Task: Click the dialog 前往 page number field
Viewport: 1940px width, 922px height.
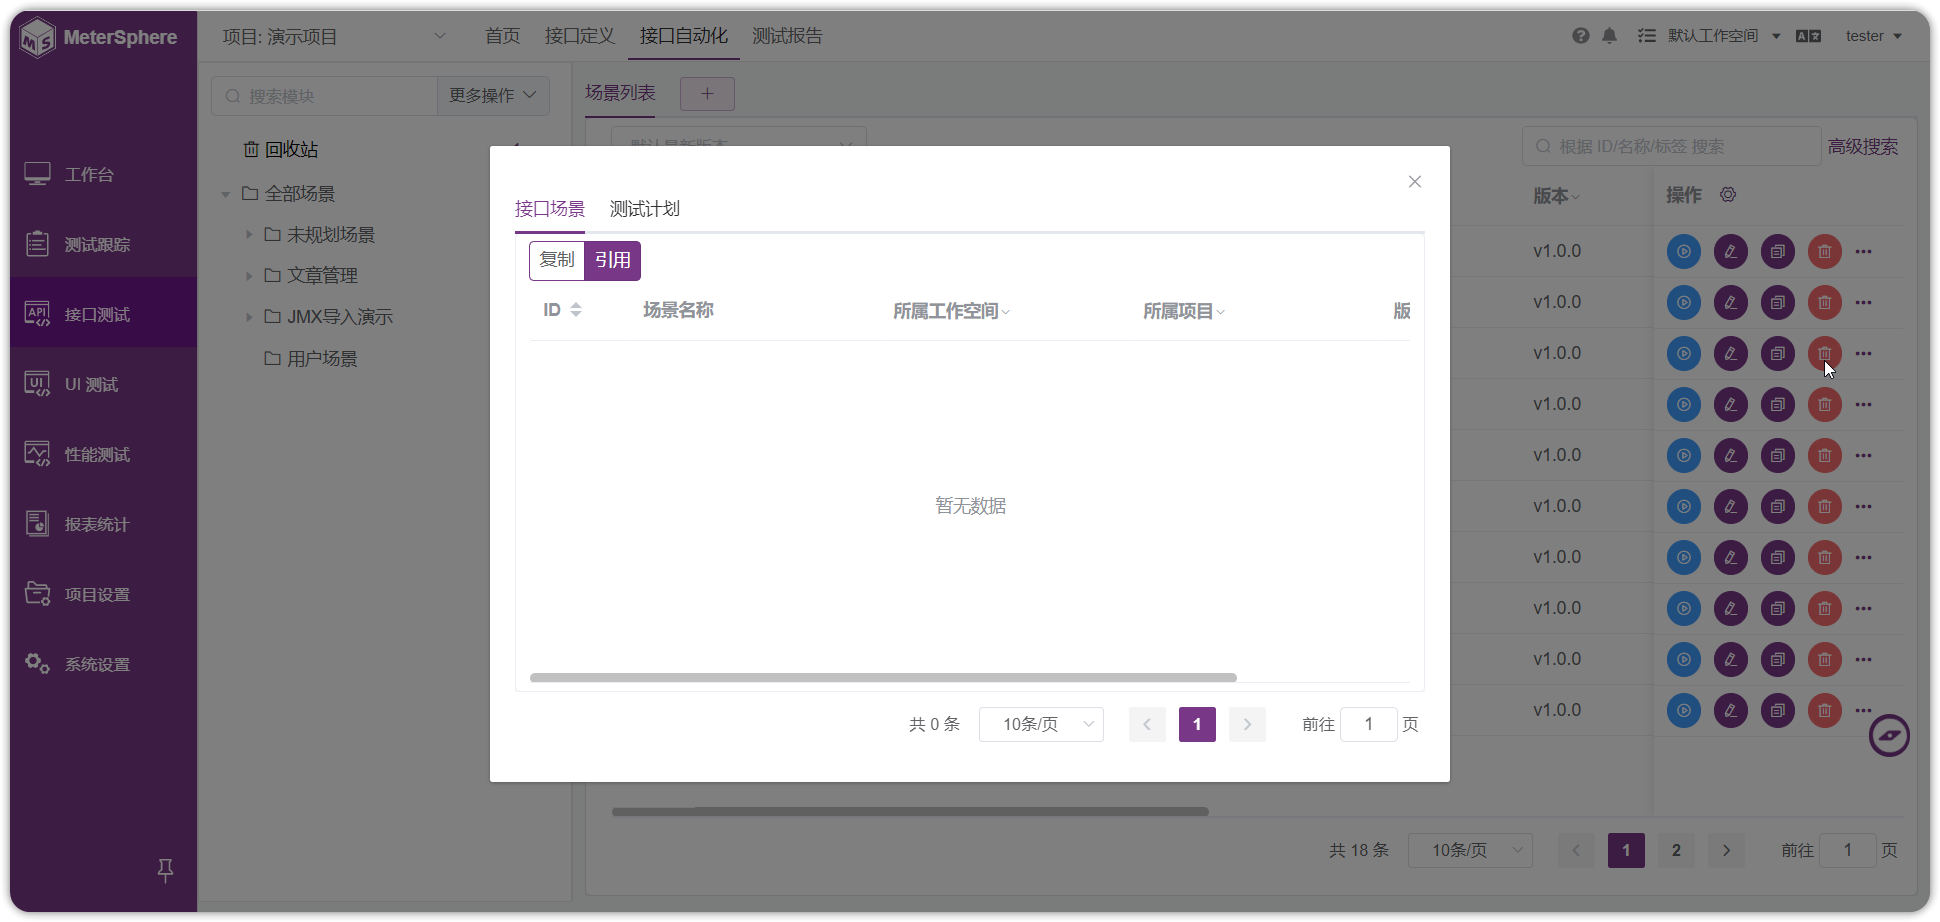Action: (1368, 724)
